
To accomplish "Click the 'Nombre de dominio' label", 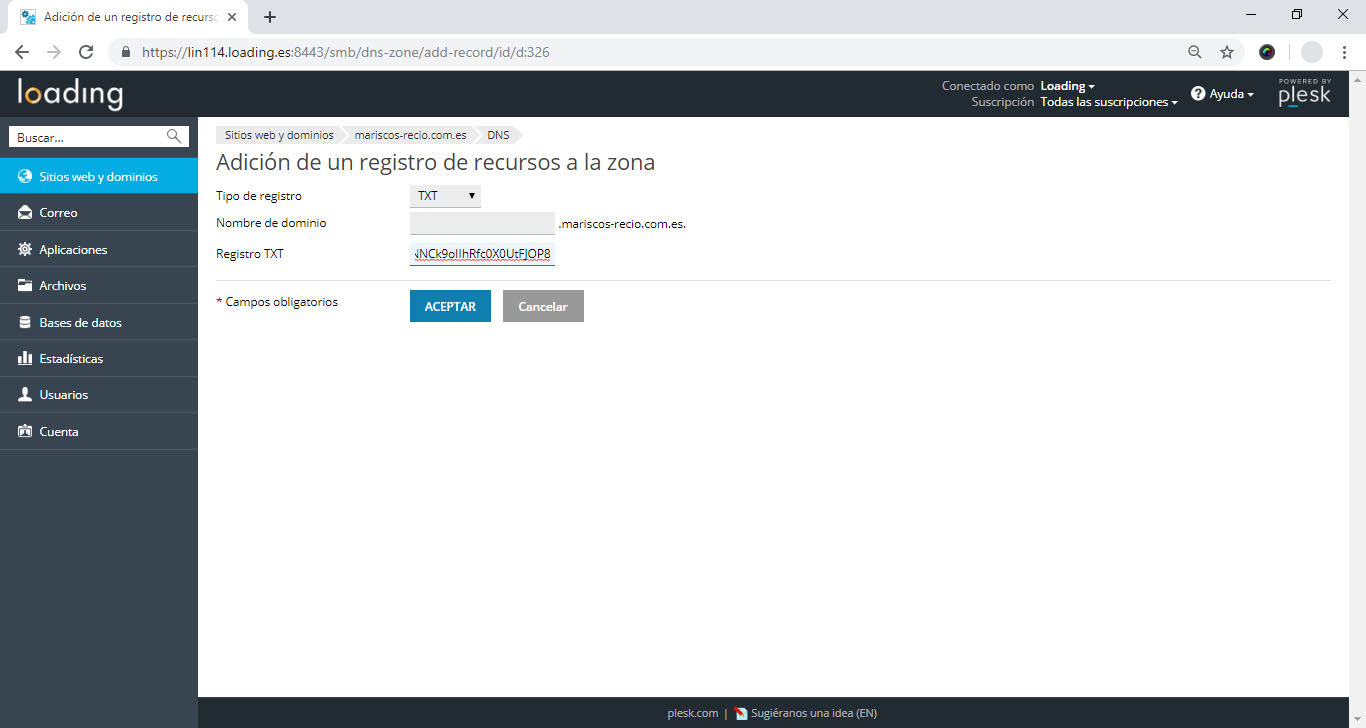I will pyautogui.click(x=271, y=223).
